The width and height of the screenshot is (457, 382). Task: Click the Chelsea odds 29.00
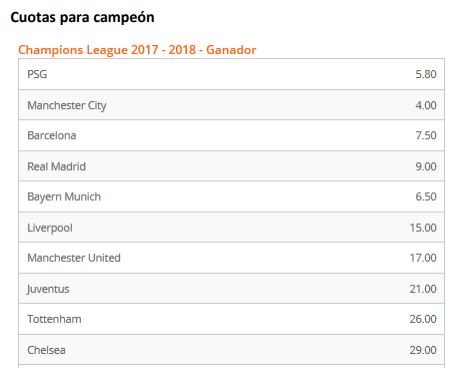coord(423,350)
